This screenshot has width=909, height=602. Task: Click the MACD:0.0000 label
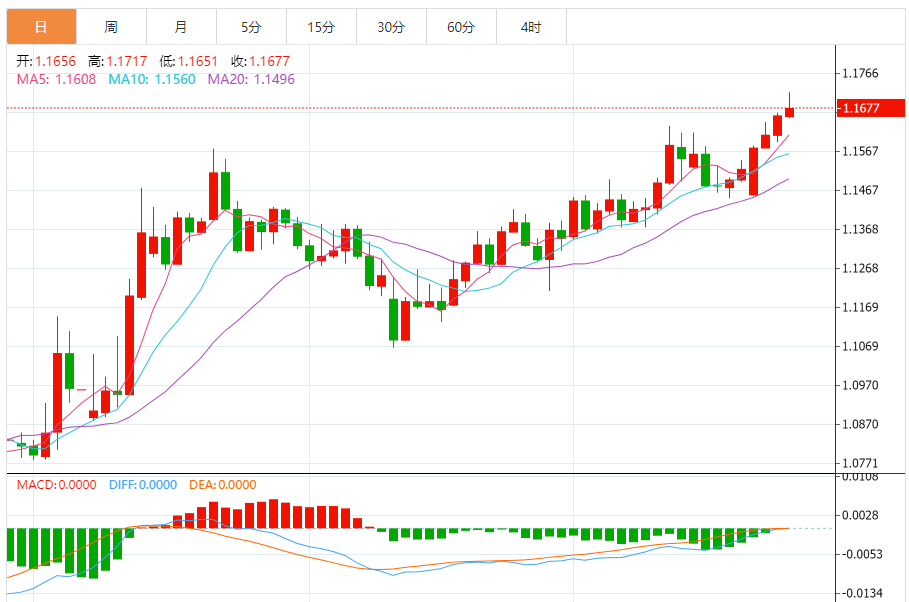(x=56, y=485)
